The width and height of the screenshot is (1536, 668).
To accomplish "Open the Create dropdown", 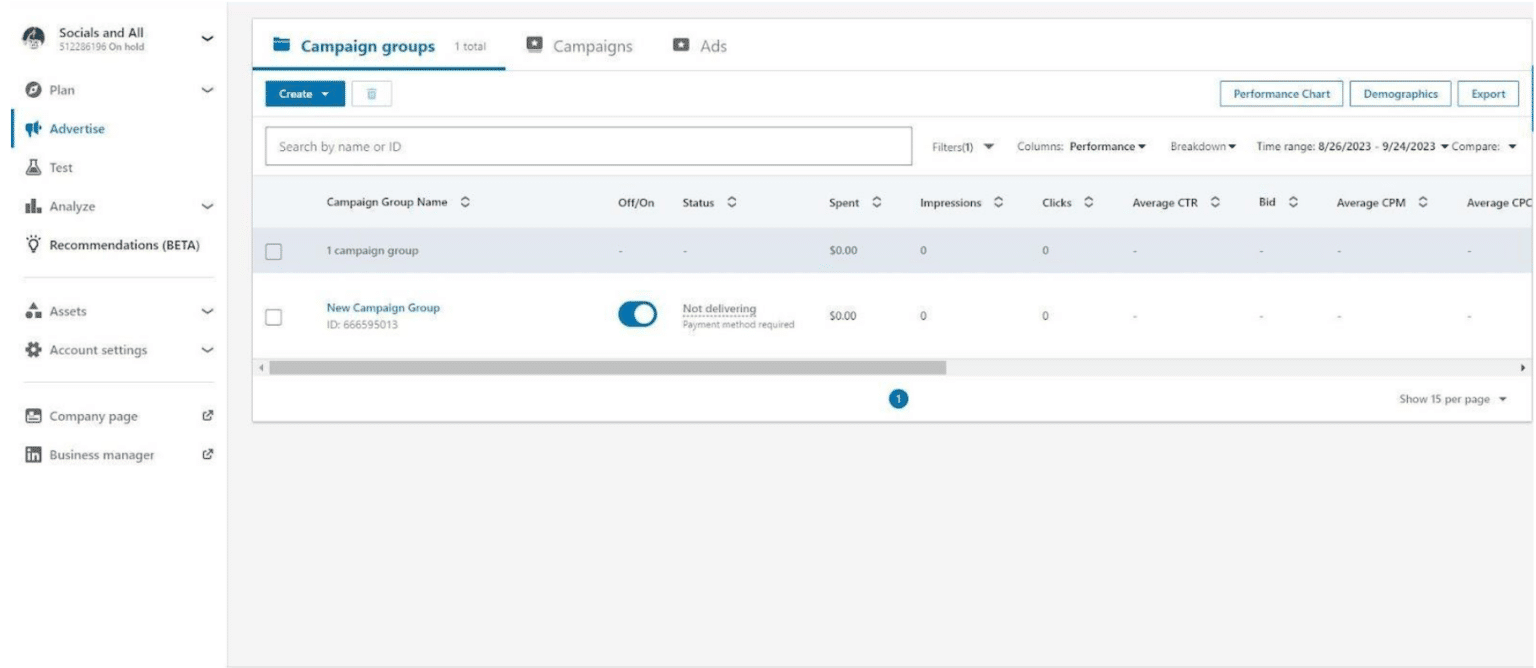I will tap(307, 92).
